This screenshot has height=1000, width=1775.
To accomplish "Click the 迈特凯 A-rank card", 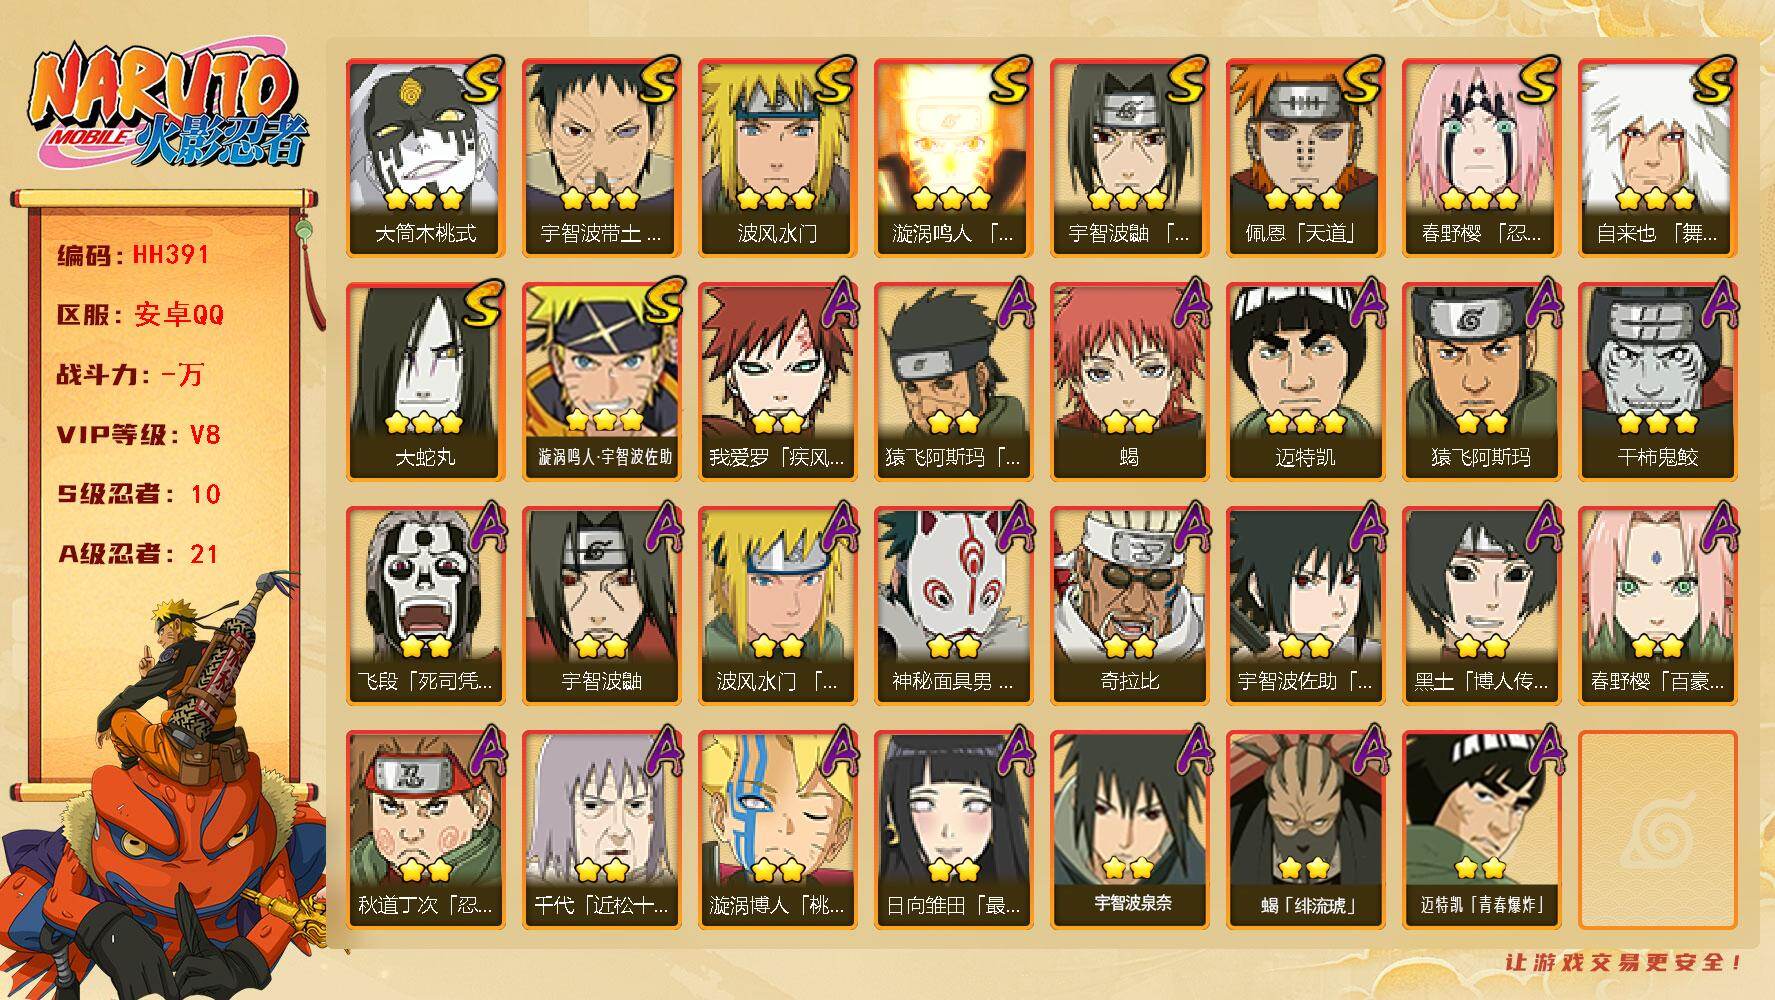I will (x=1305, y=382).
